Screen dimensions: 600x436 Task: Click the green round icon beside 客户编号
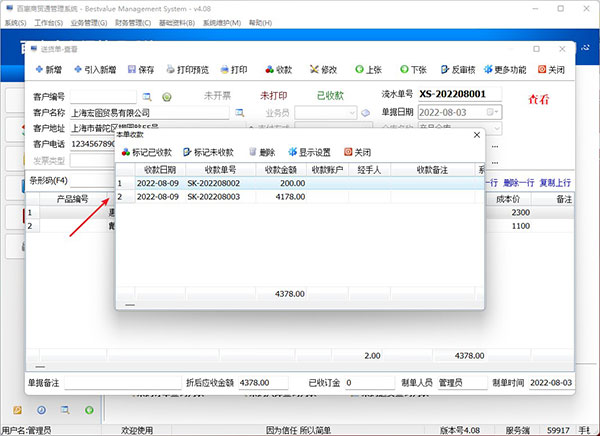point(166,97)
